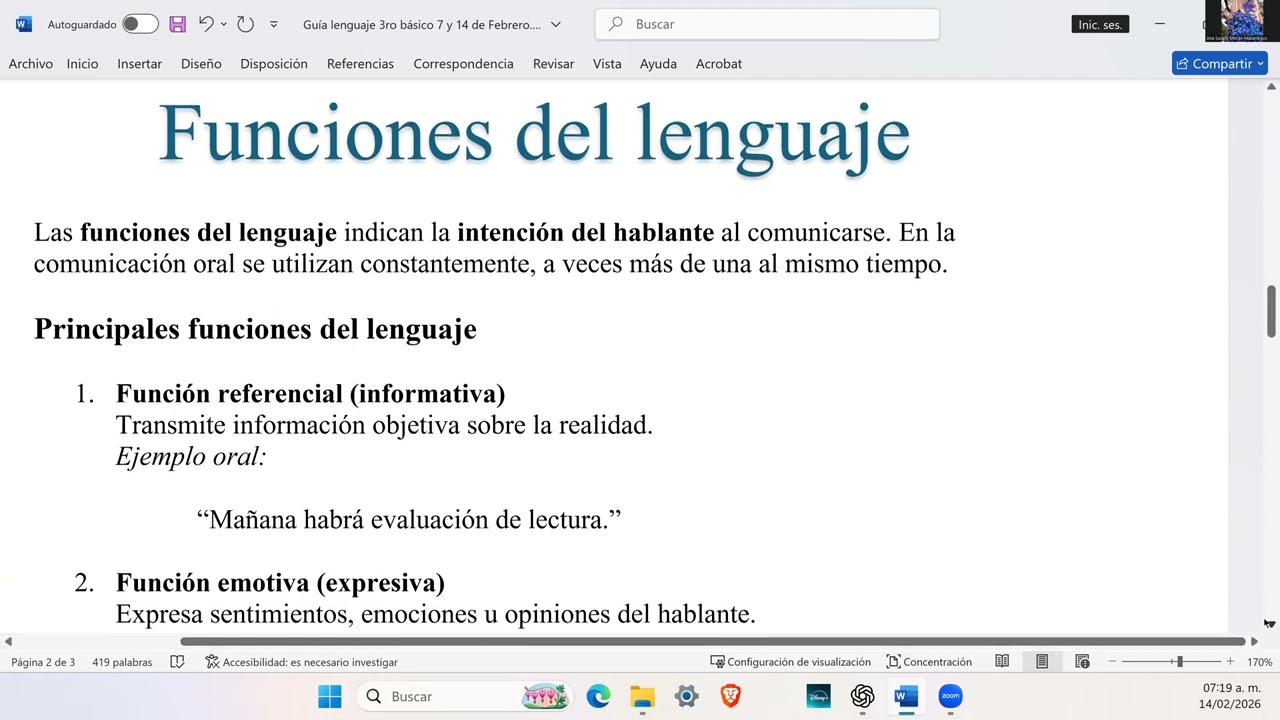Image resolution: width=1280 pixels, height=720 pixels.
Task: Click in the Buscar search field in Word
Action: pyautogui.click(x=767, y=24)
